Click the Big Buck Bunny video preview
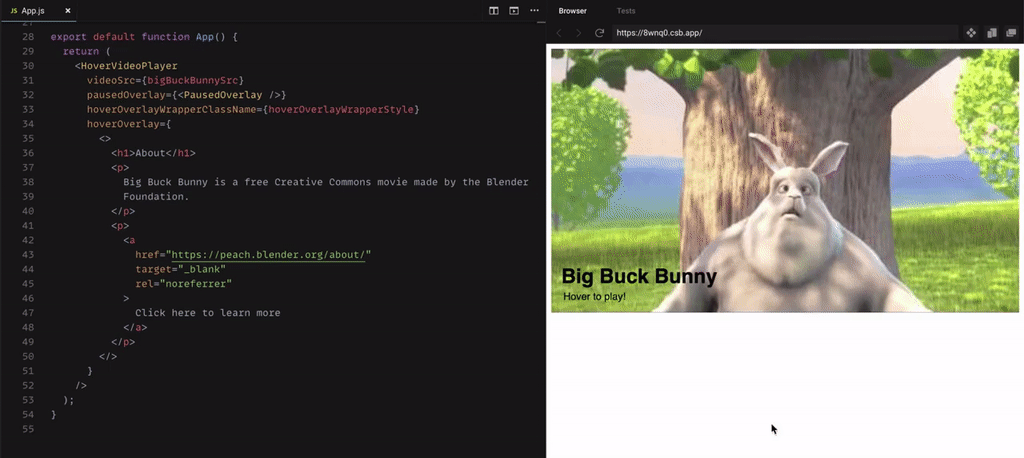Image resolution: width=1024 pixels, height=458 pixels. click(785, 180)
